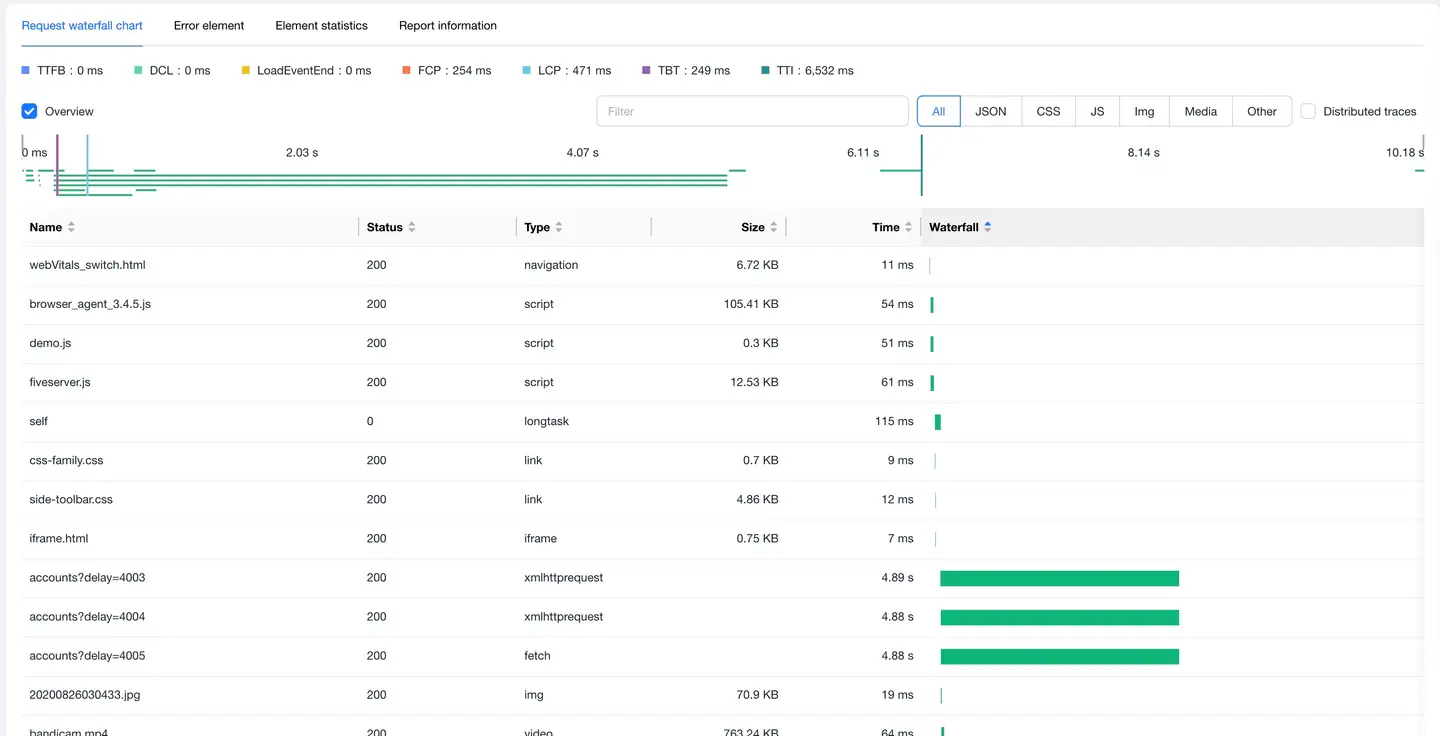
Task: Sort table by the Status column icon
Action: click(x=411, y=228)
